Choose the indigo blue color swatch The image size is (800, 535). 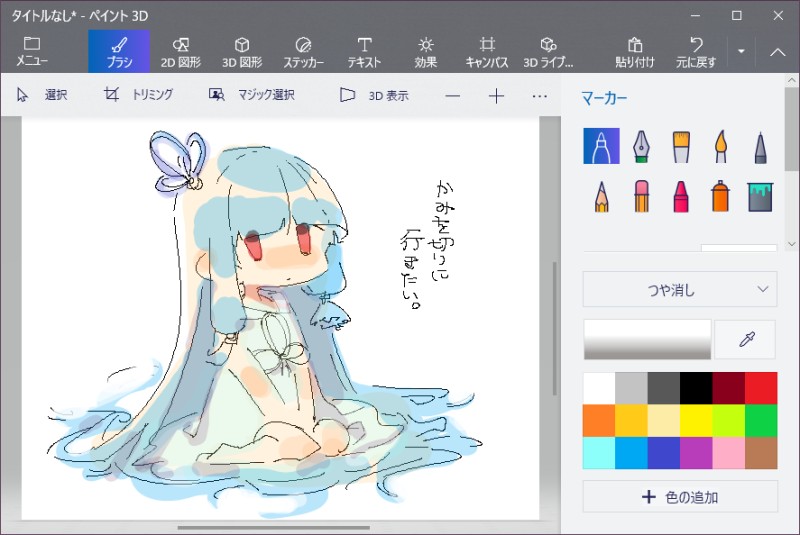pos(664,453)
